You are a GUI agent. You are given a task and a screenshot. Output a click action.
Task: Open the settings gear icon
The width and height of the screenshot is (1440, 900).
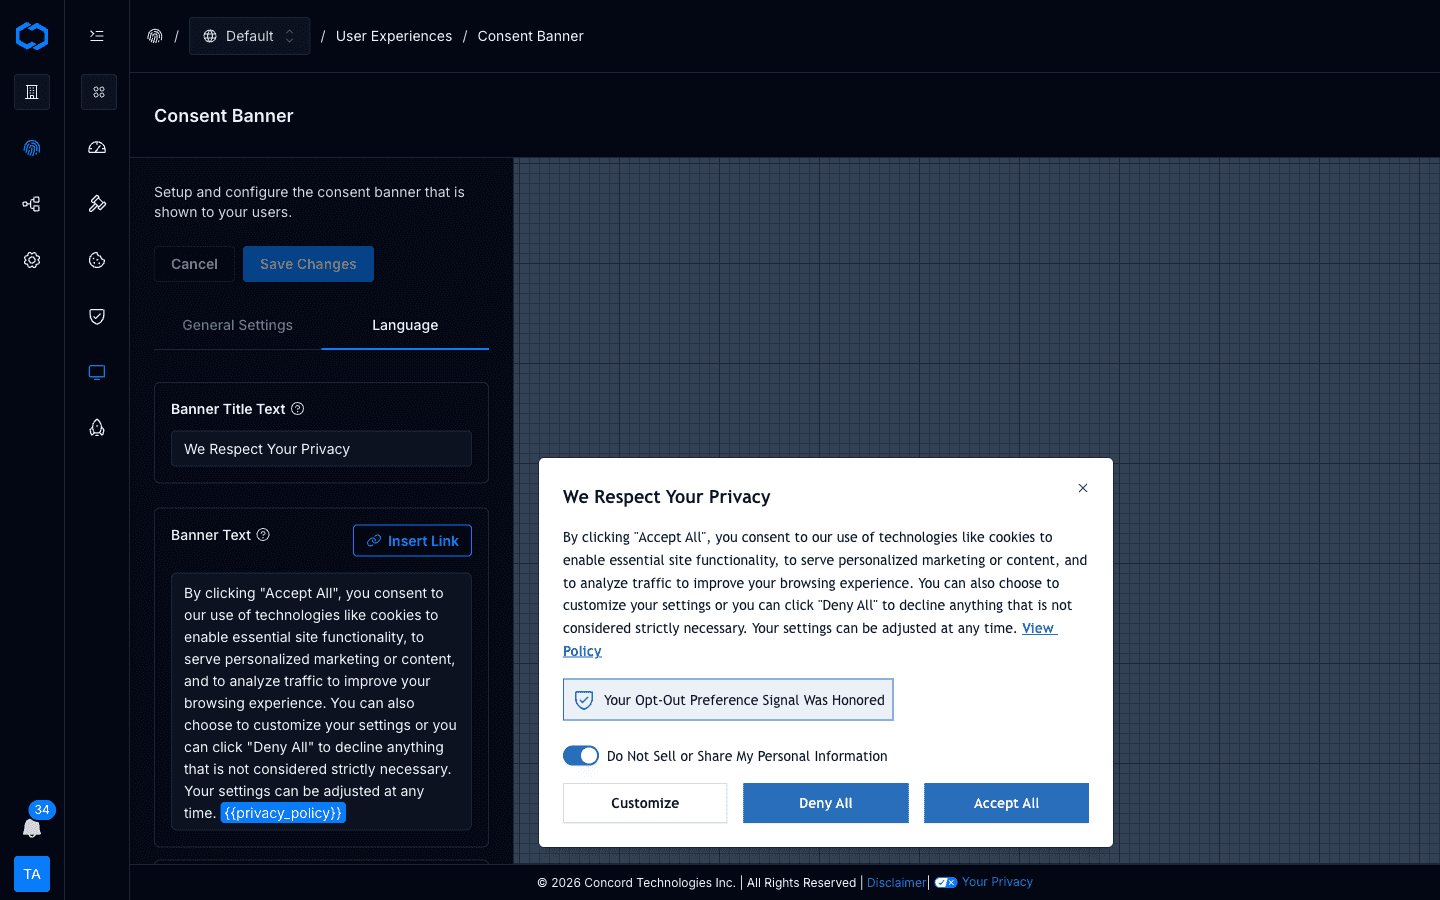click(x=32, y=260)
